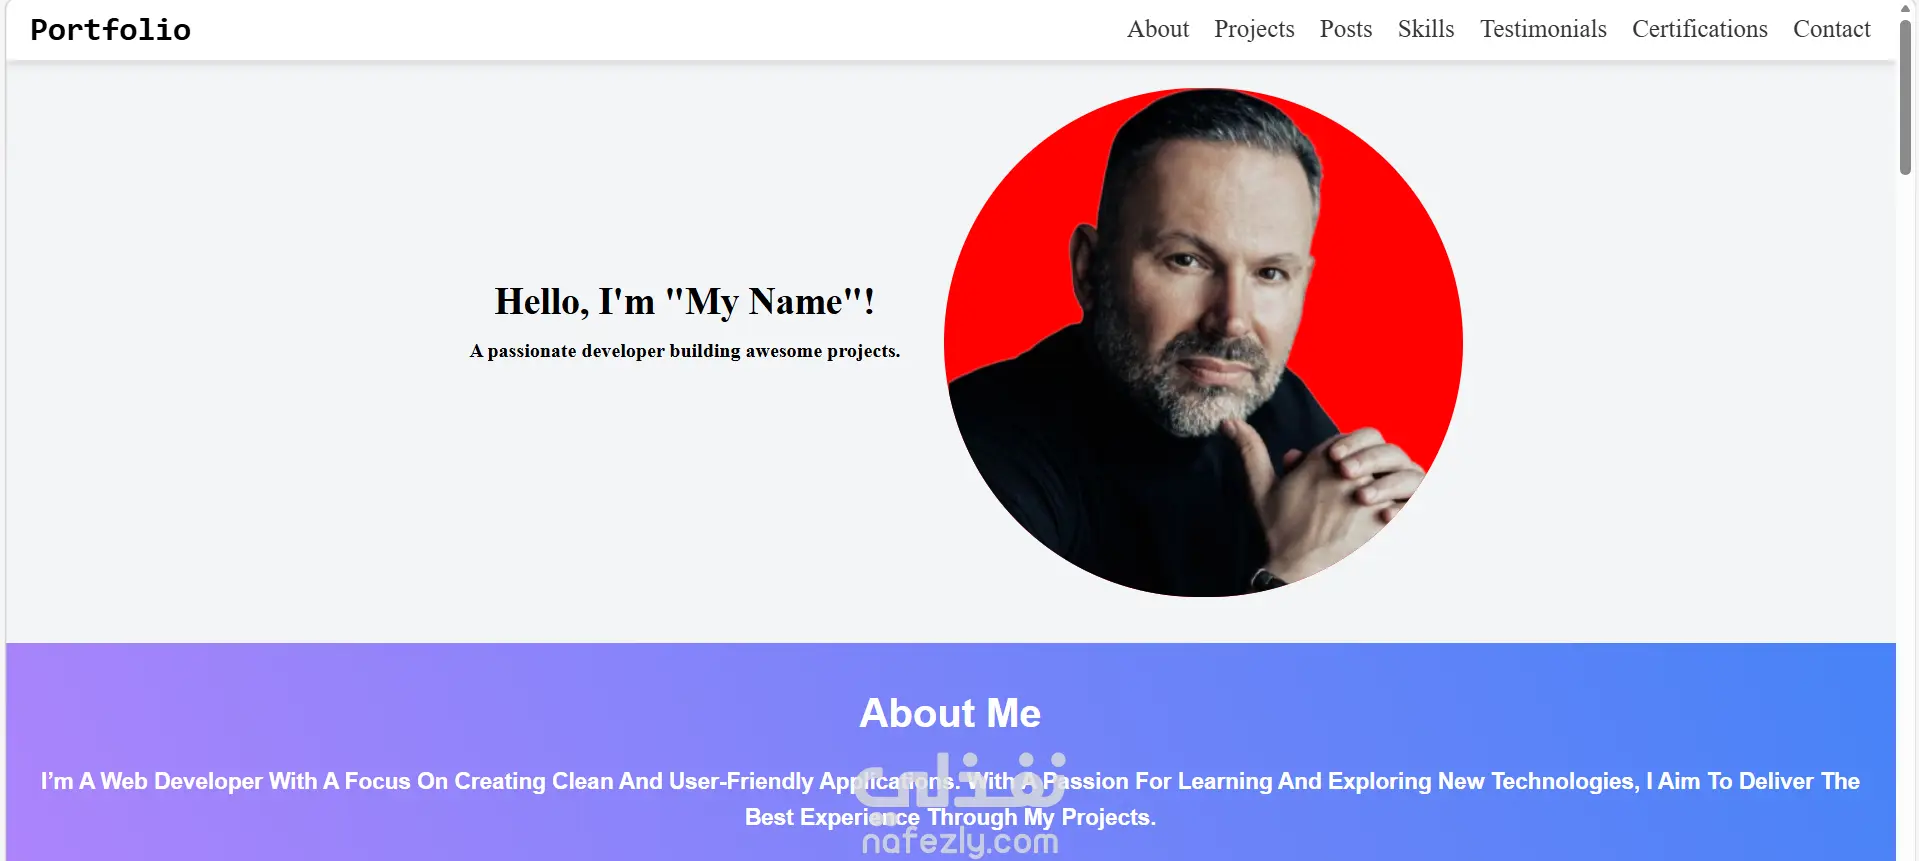Click the vertical scrollbar thumb
Screen dimensions: 1919x861
coord(1905,97)
